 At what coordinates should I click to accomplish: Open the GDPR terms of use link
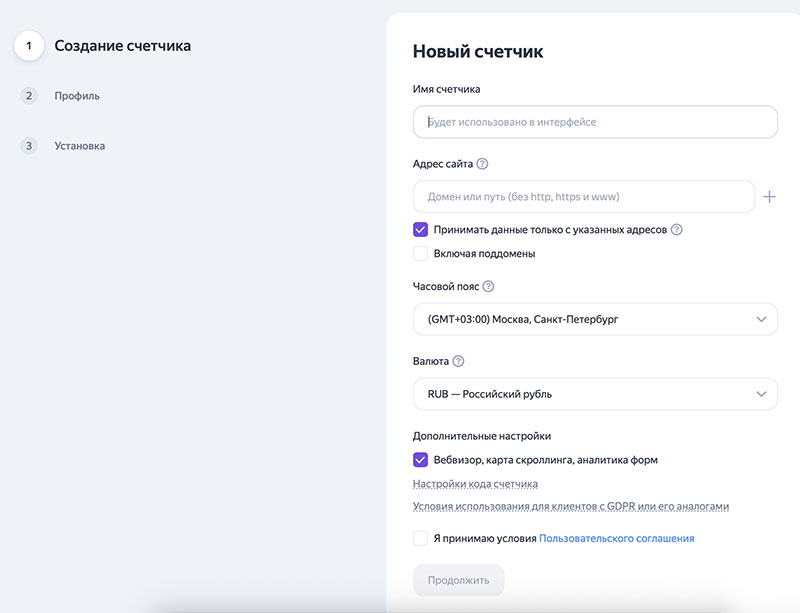coord(571,506)
